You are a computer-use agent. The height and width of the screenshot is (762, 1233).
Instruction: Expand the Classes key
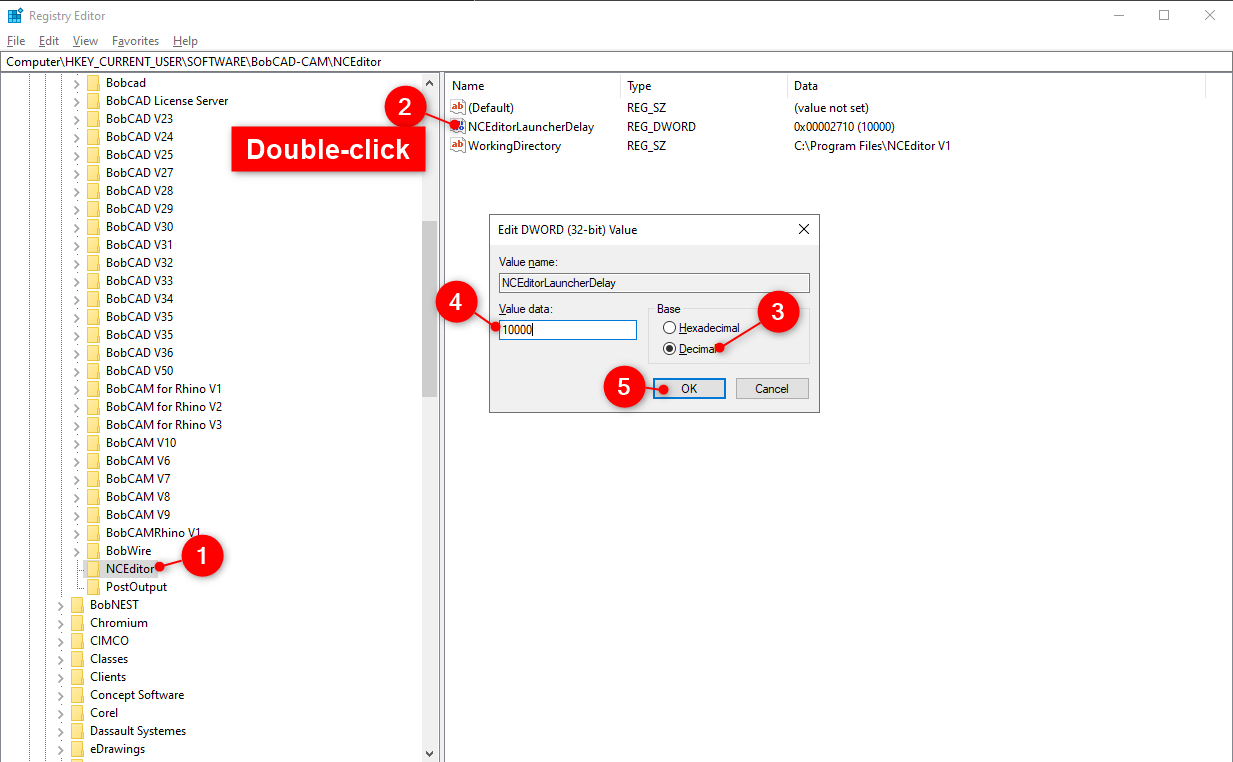61,659
